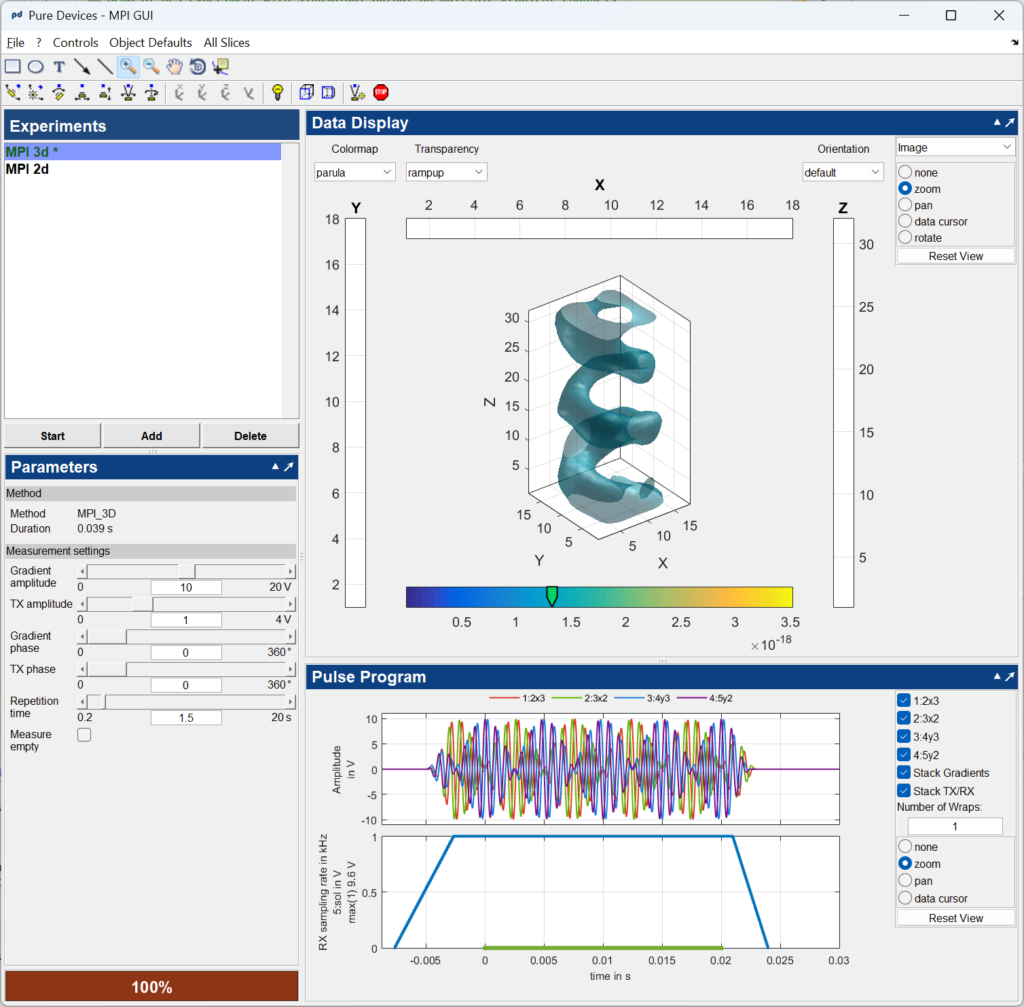Uncheck the Stack Gradients checkbox
The width and height of the screenshot is (1024, 1007).
coord(904,773)
